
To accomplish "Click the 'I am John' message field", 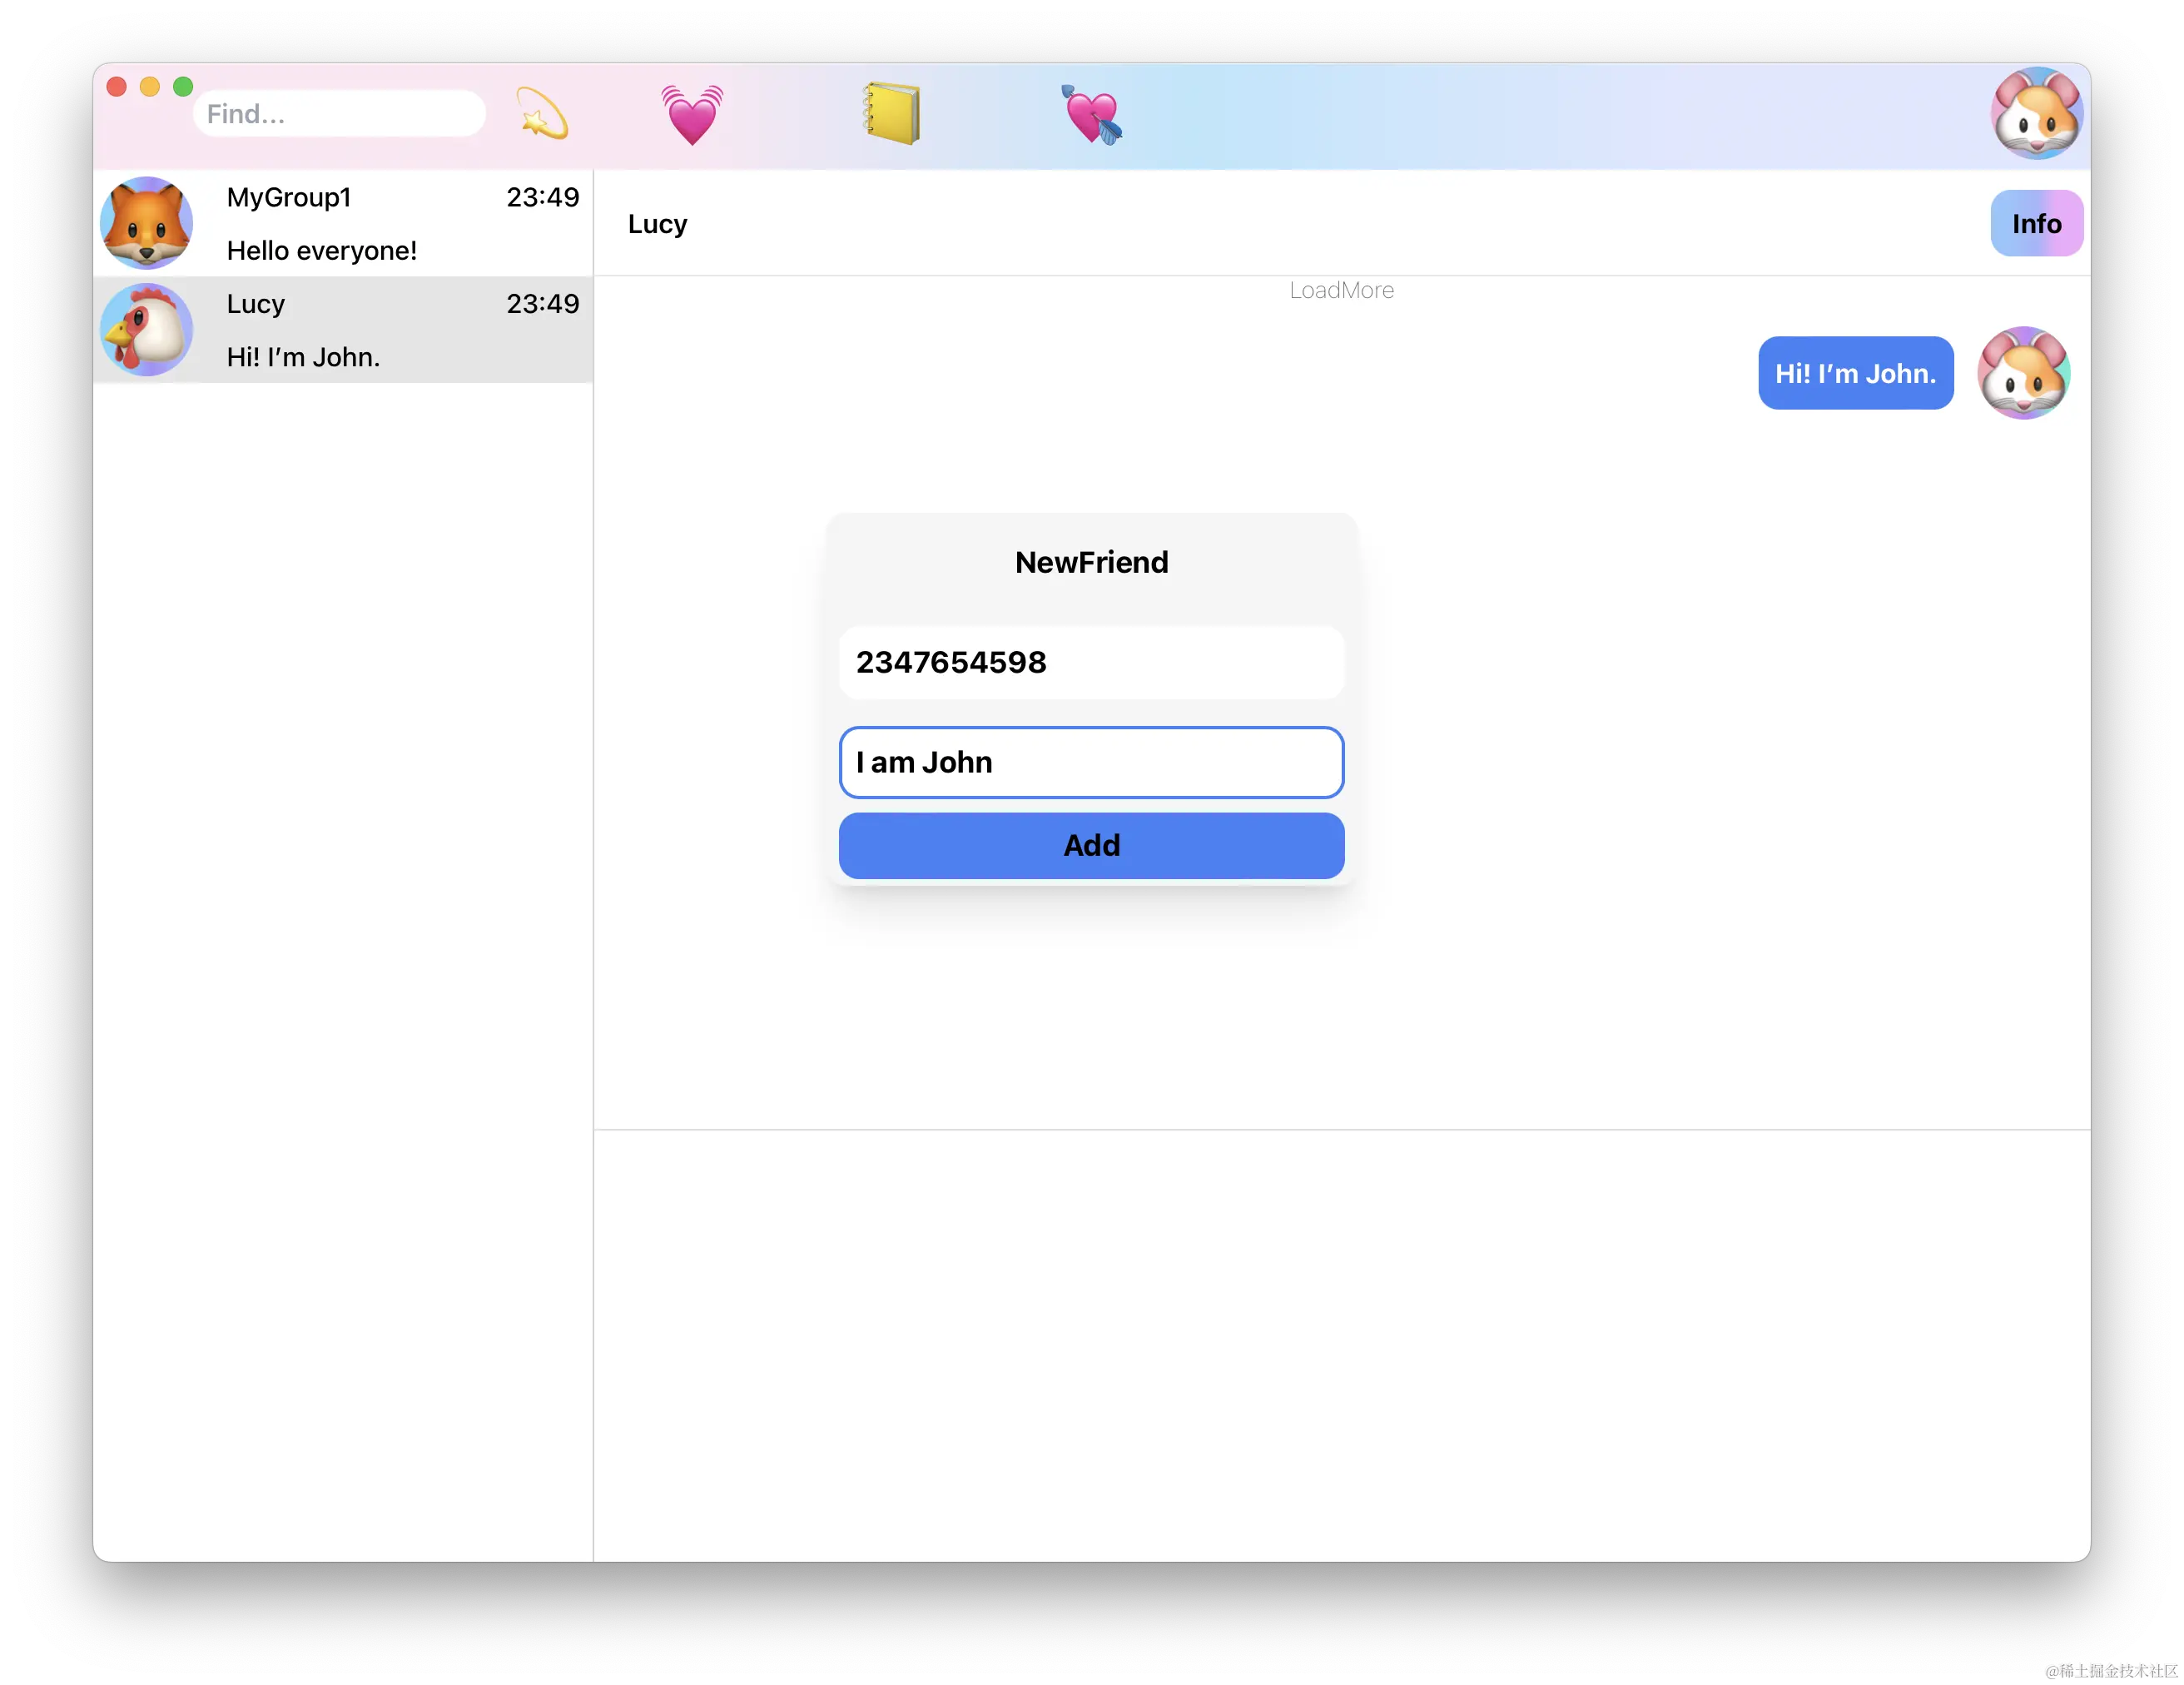I will (1091, 762).
